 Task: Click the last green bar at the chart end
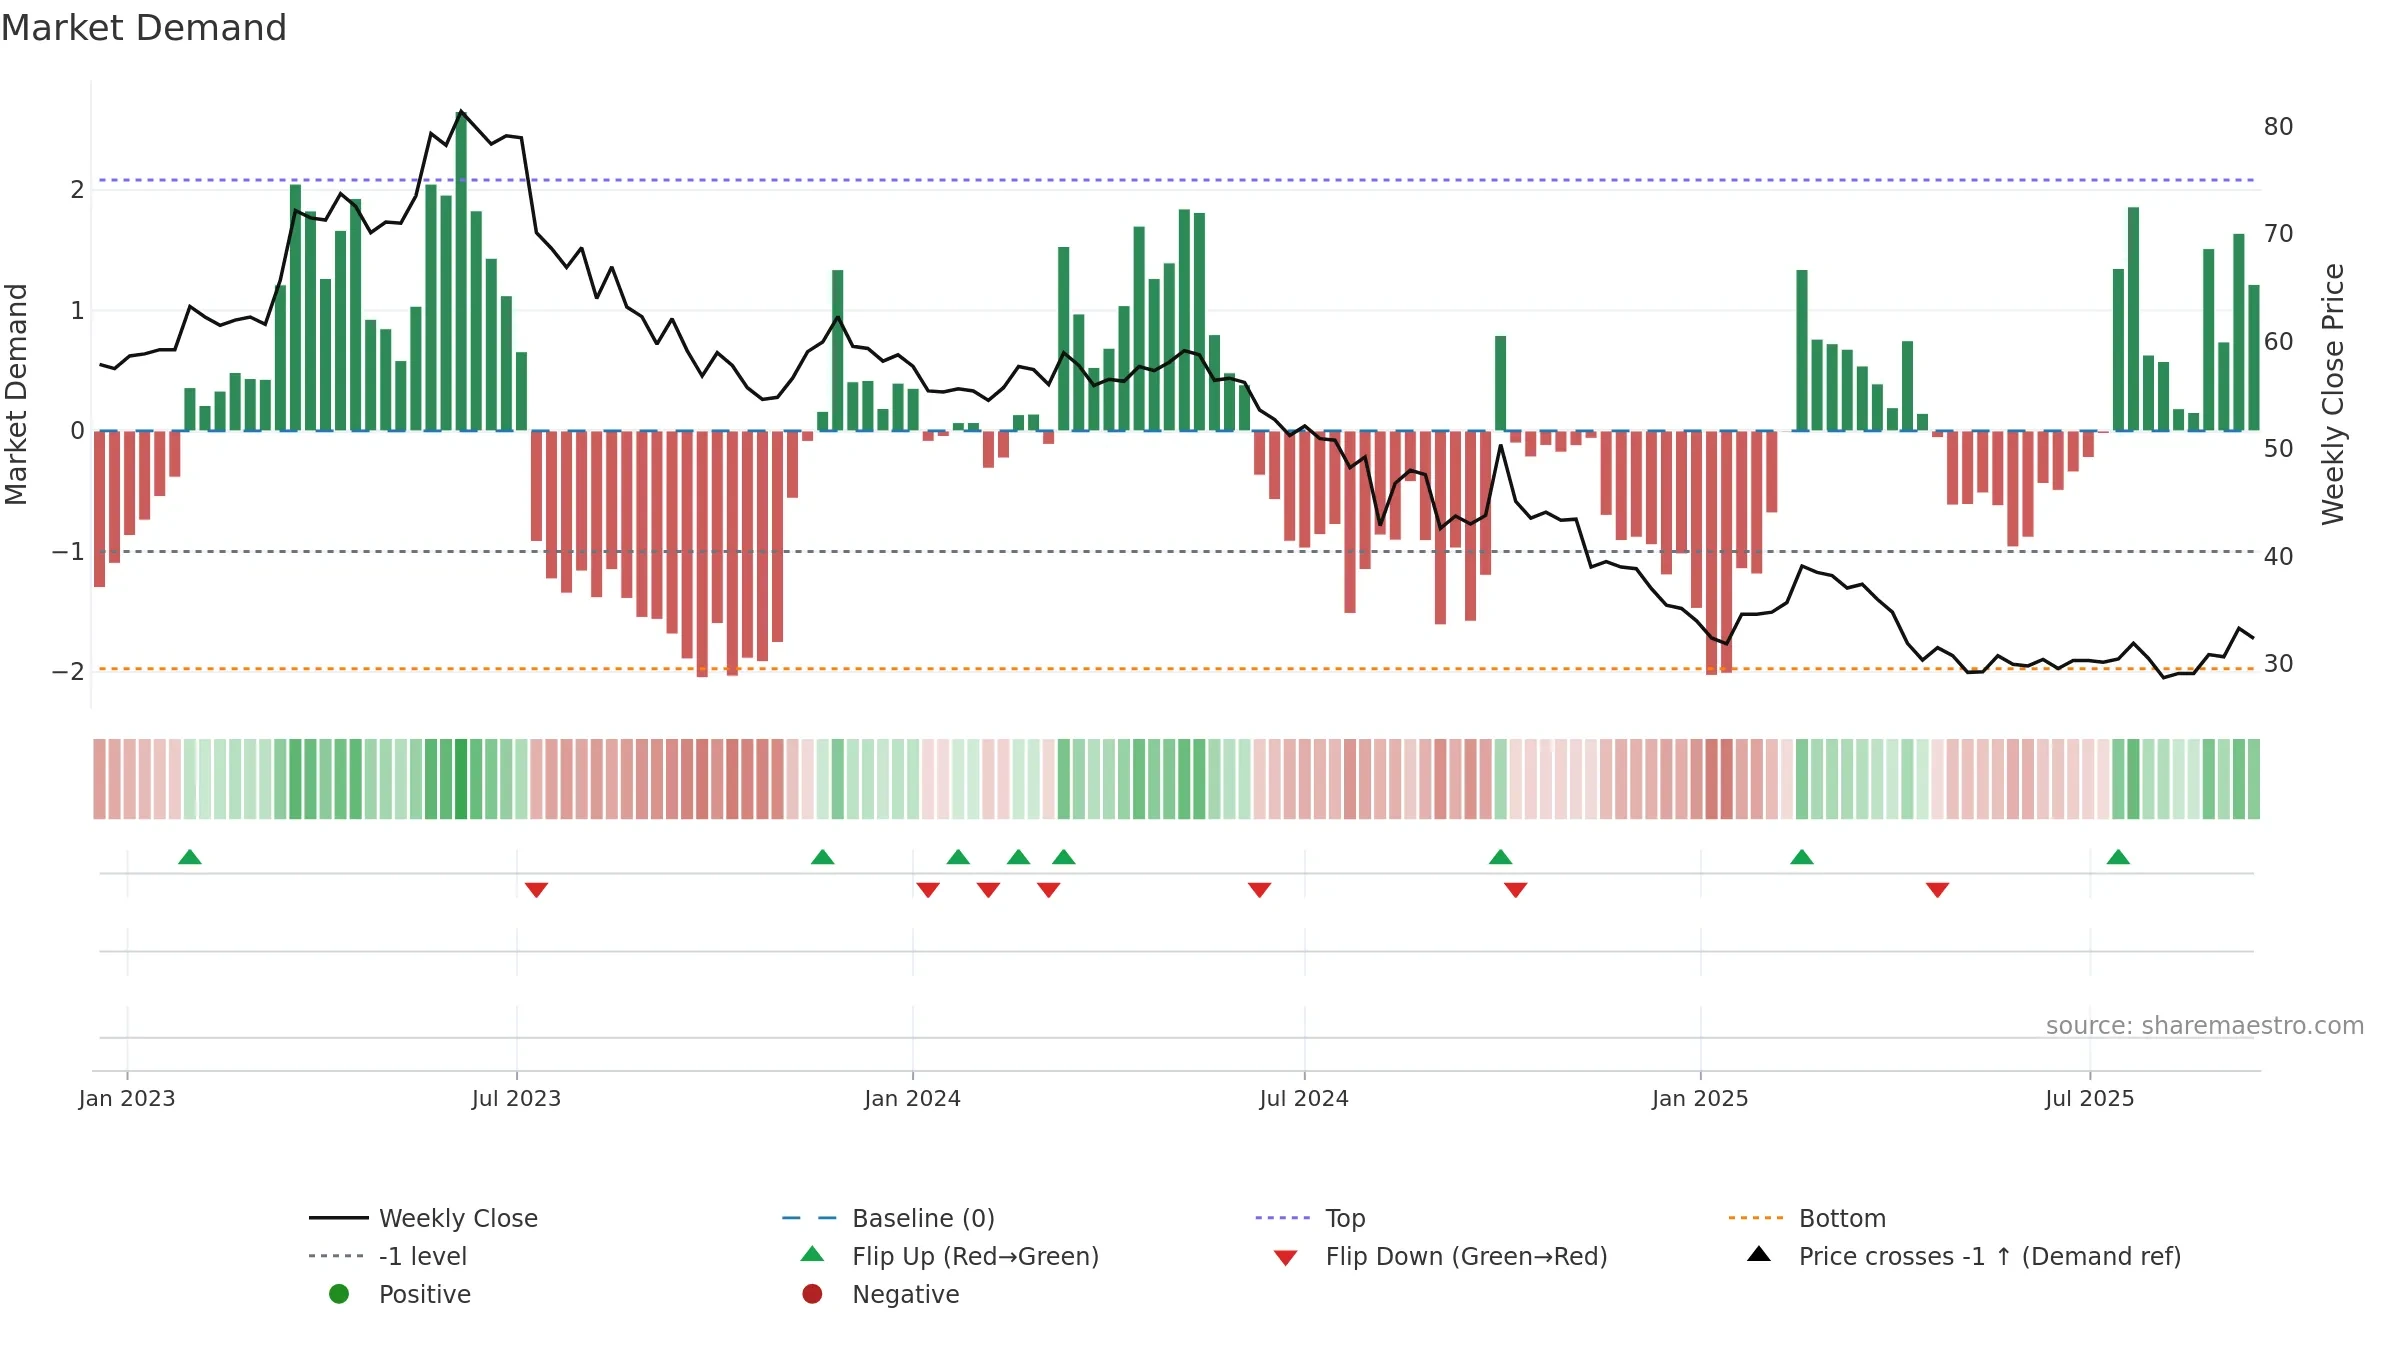tap(2254, 358)
